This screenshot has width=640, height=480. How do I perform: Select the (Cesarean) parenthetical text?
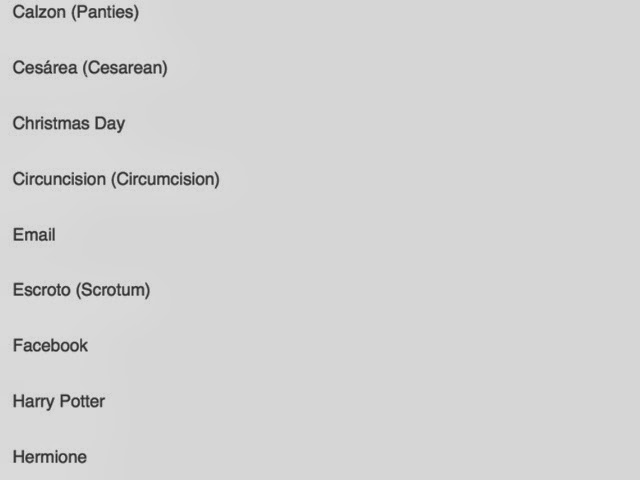pos(125,68)
